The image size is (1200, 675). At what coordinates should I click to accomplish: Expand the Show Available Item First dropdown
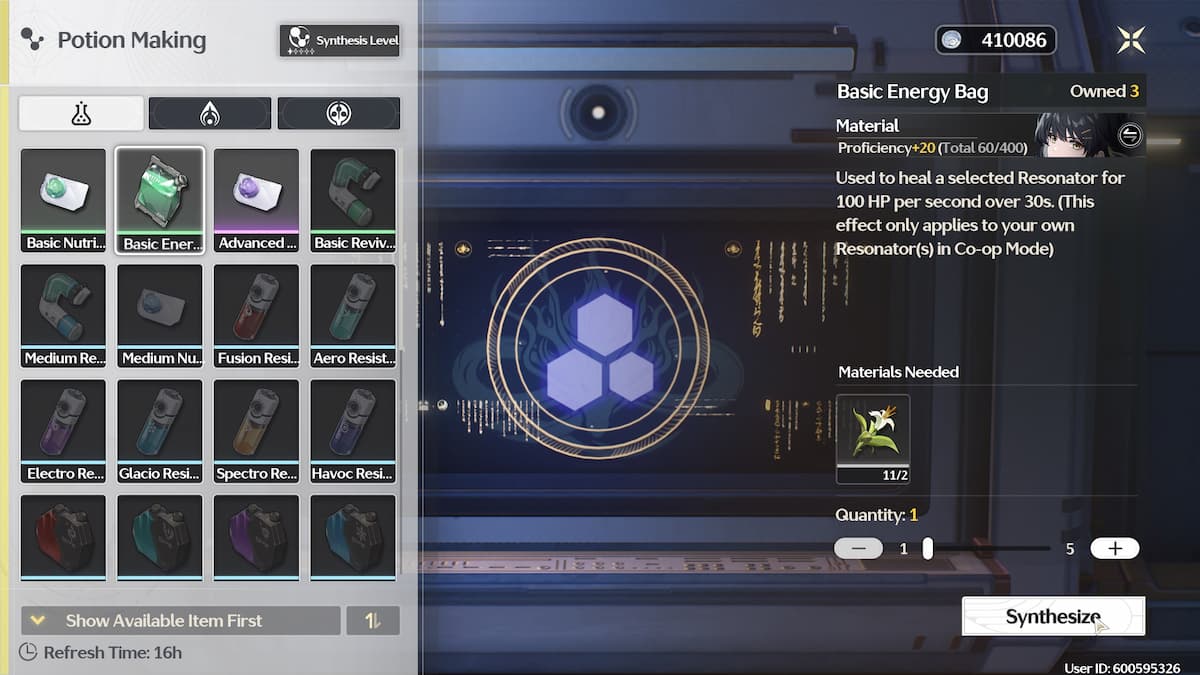(180, 620)
